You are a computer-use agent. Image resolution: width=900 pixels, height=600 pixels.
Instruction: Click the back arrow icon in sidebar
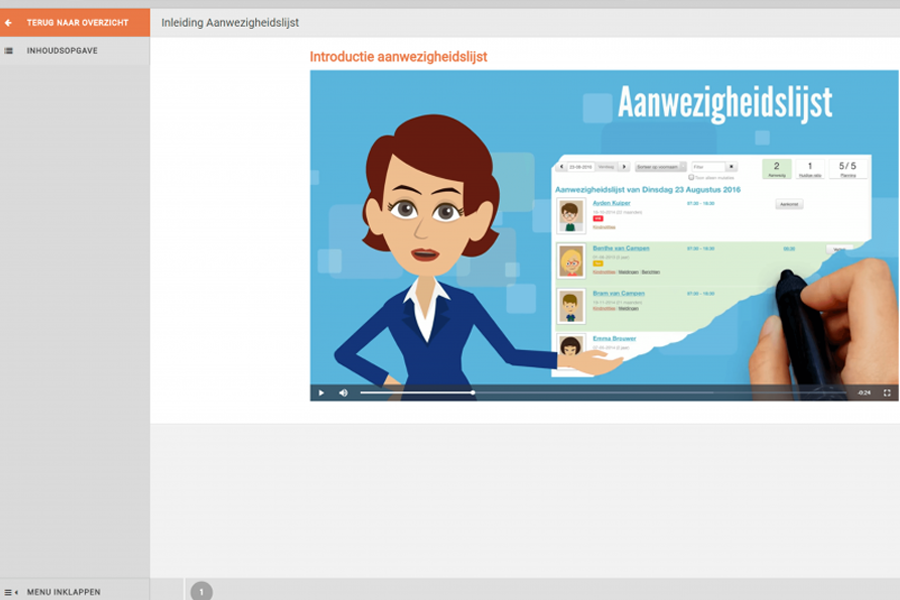click(x=9, y=22)
